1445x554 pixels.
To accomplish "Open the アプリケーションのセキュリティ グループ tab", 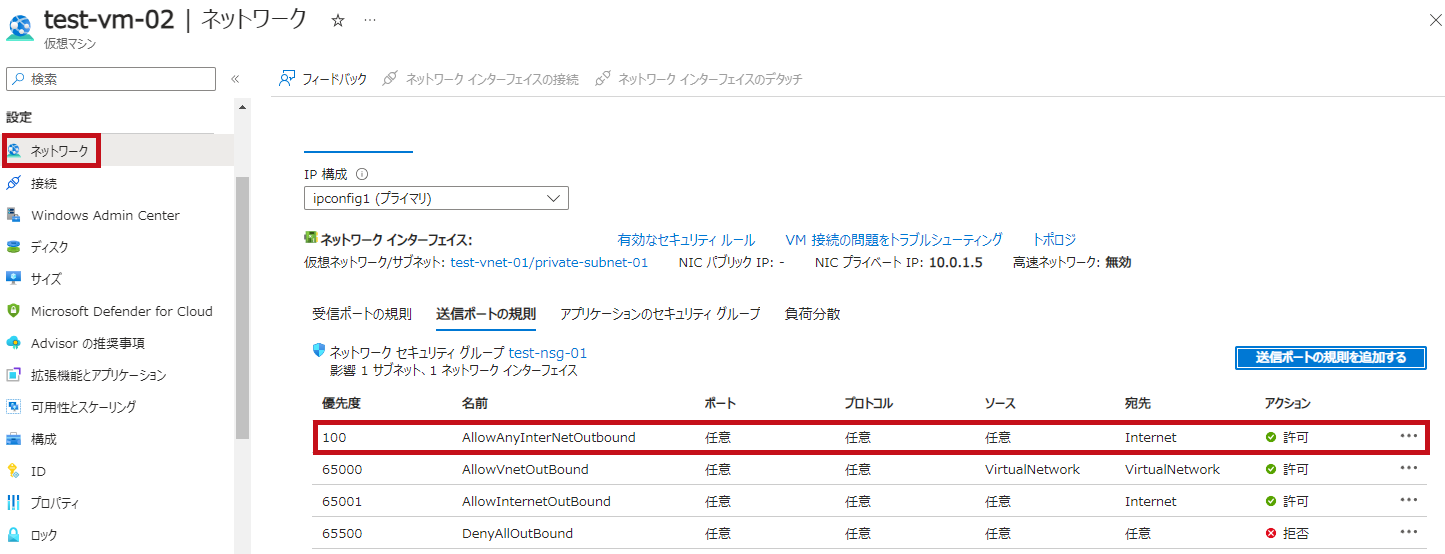I will click(660, 314).
